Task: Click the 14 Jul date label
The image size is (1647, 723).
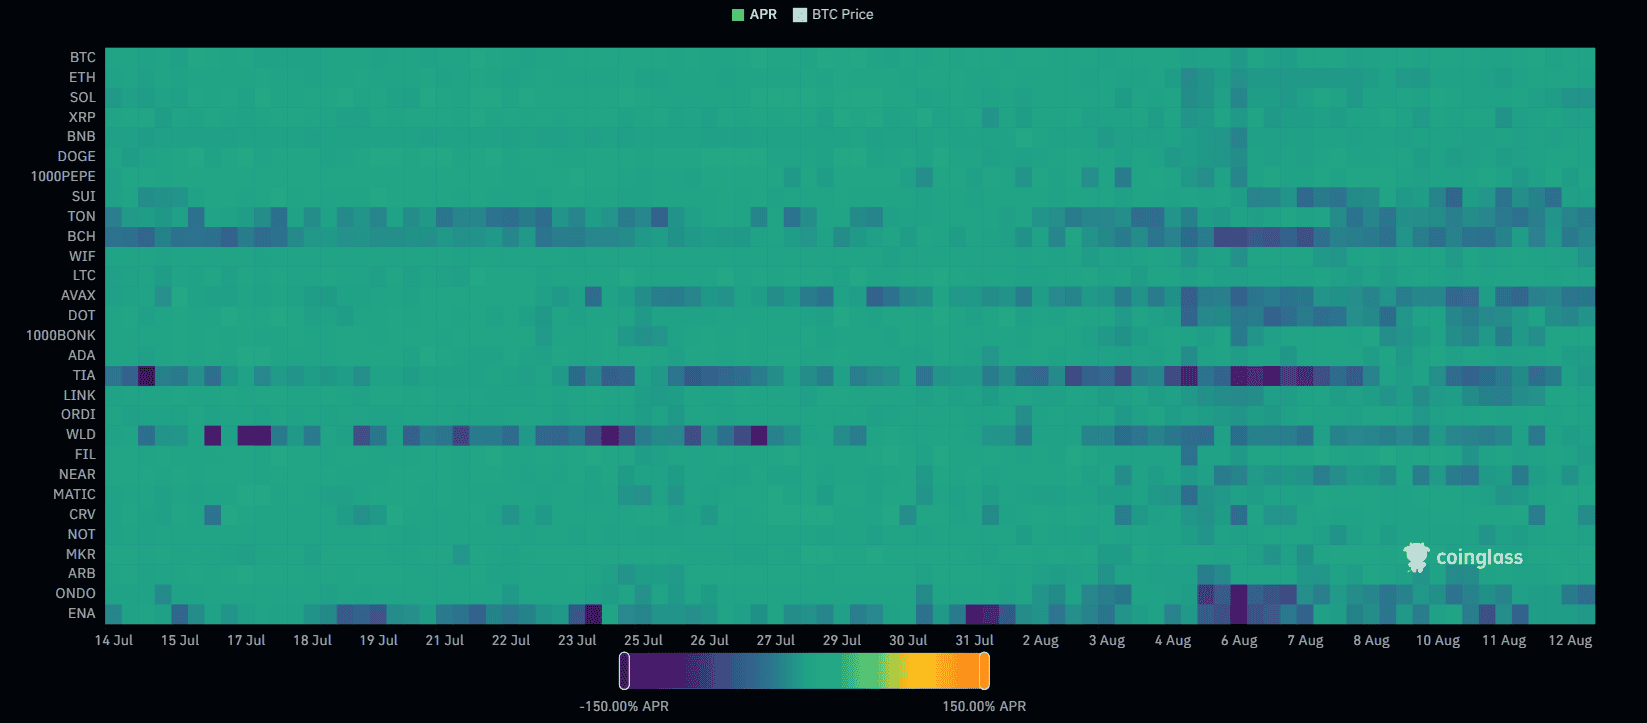Action: pyautogui.click(x=114, y=640)
